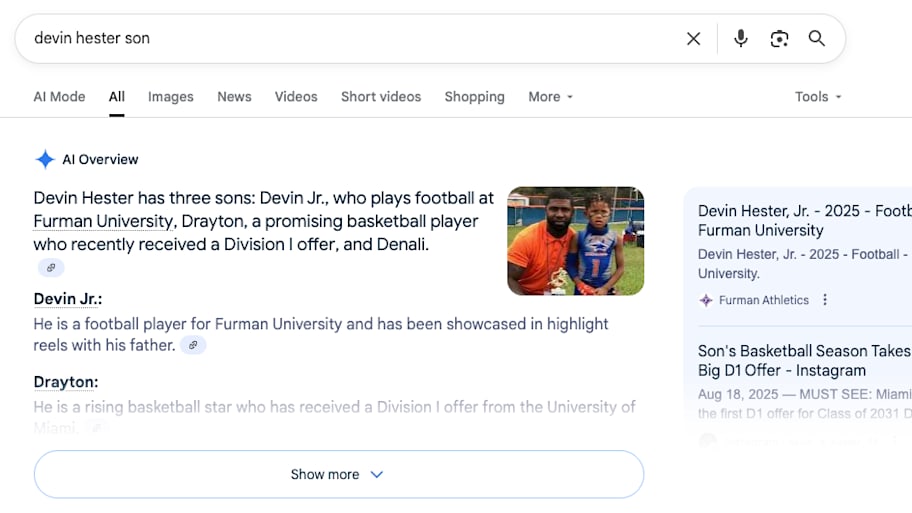
Task: Go to the Videos tab
Action: click(296, 97)
